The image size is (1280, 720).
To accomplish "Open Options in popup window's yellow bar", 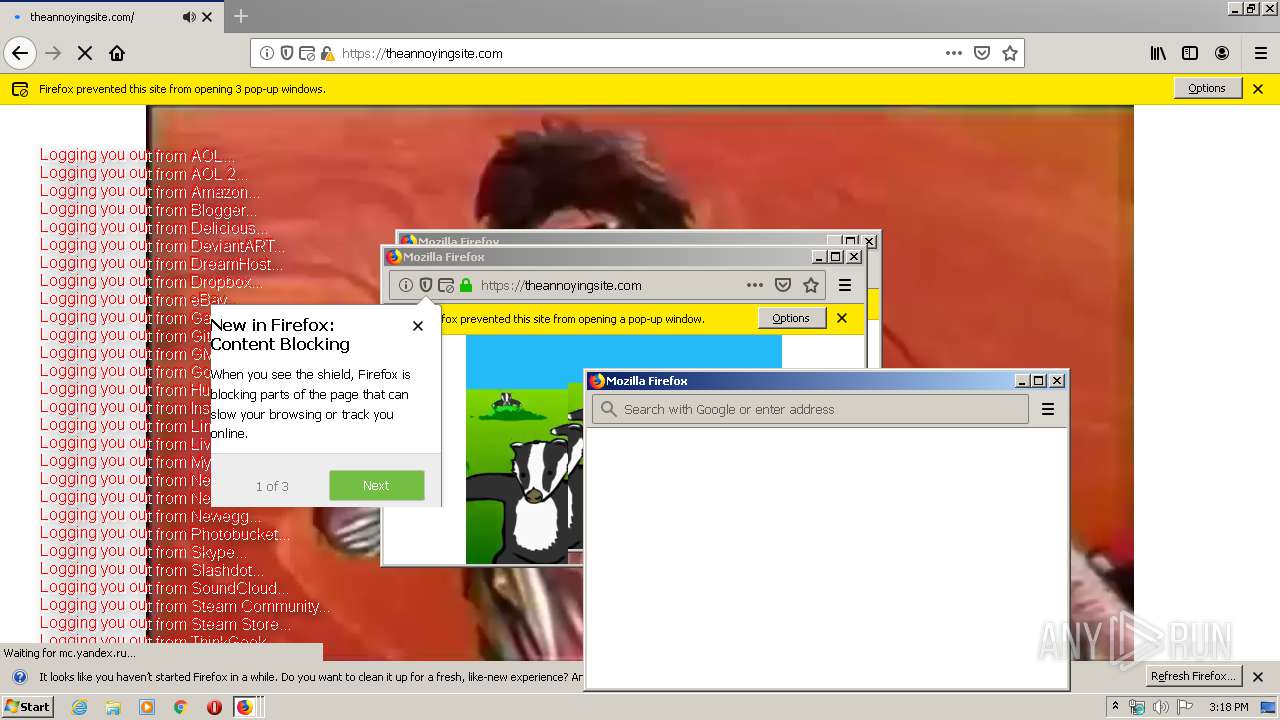I will [x=791, y=318].
